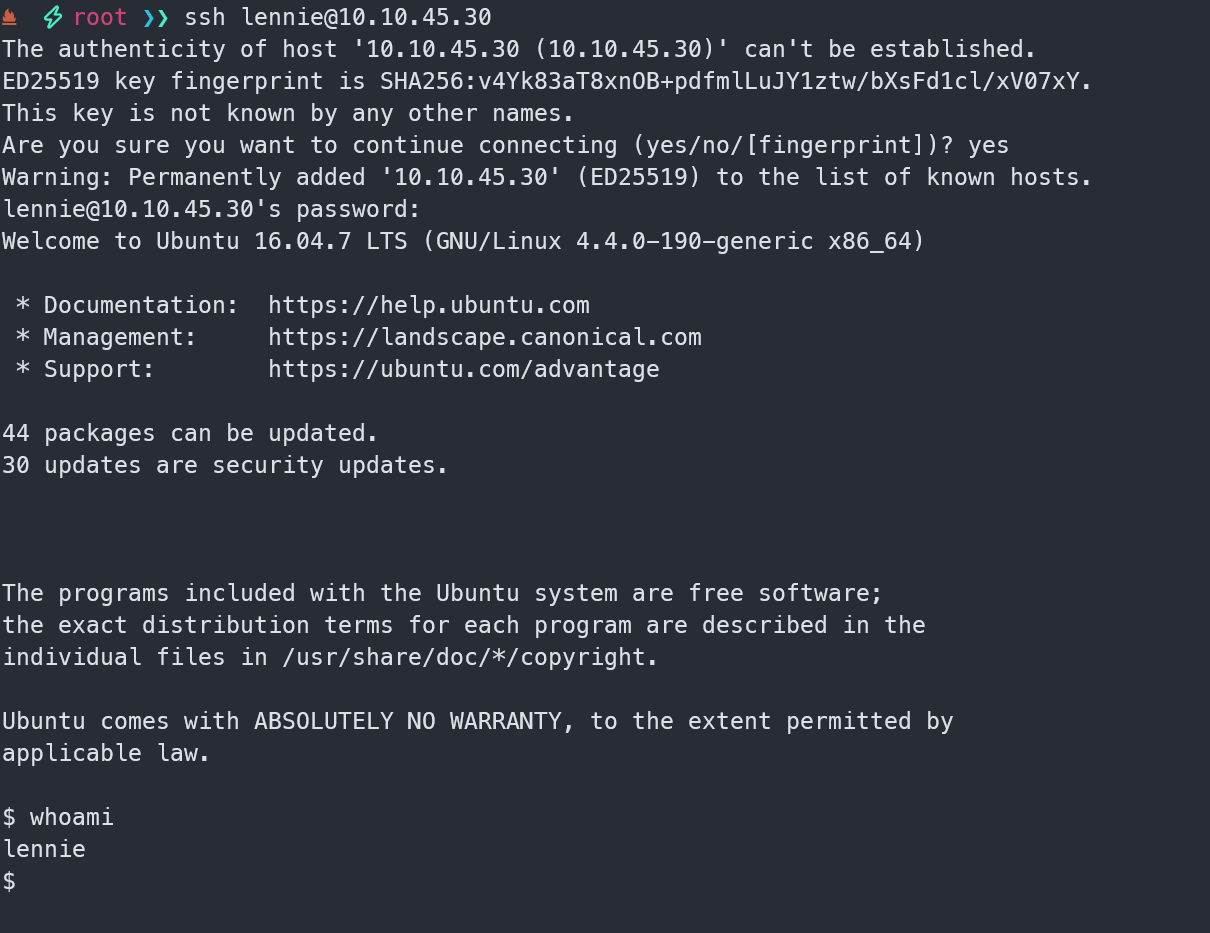This screenshot has width=1210, height=933.
Task: Open the ubuntu.com/advantage support link
Action: point(464,369)
